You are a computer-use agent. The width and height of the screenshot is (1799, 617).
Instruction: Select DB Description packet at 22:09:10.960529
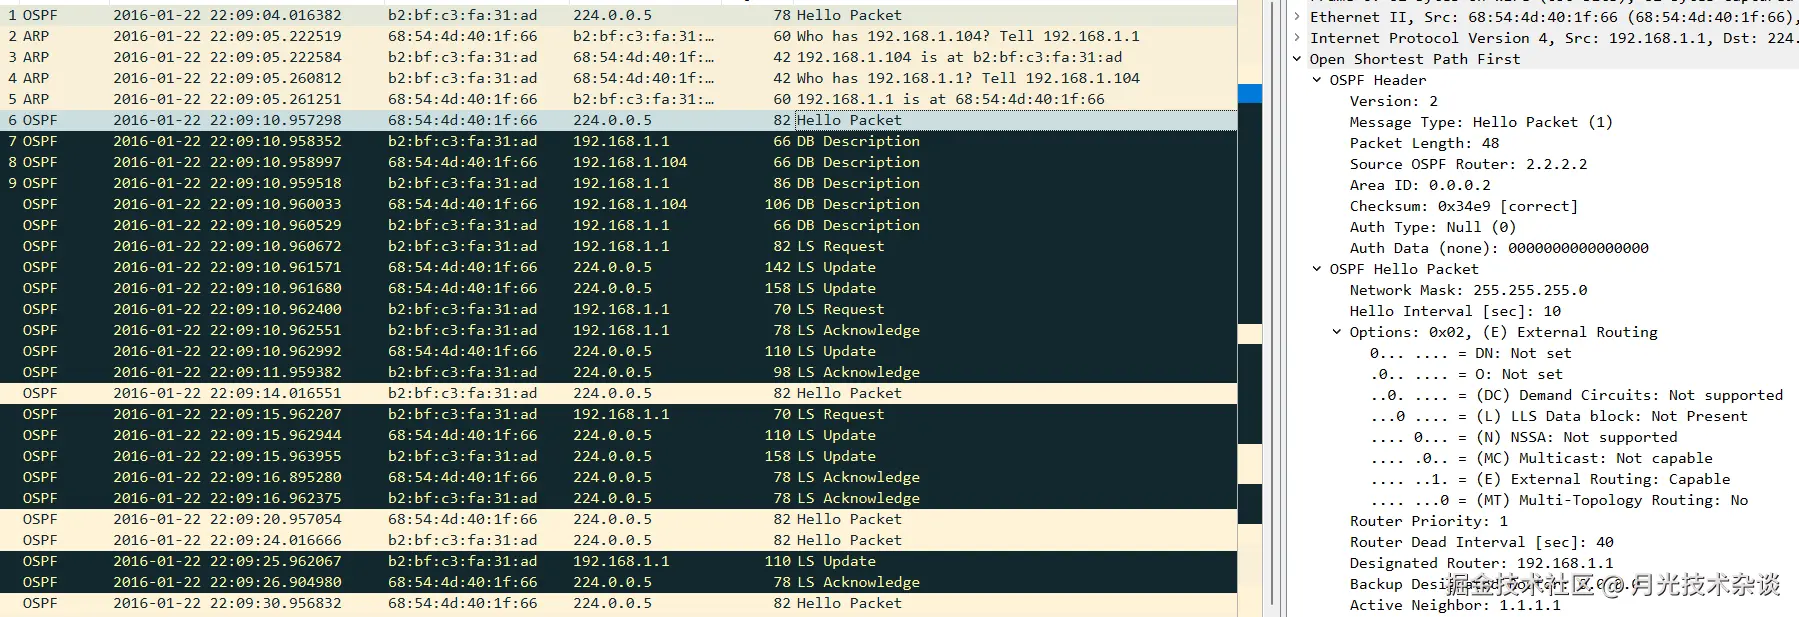coord(618,225)
